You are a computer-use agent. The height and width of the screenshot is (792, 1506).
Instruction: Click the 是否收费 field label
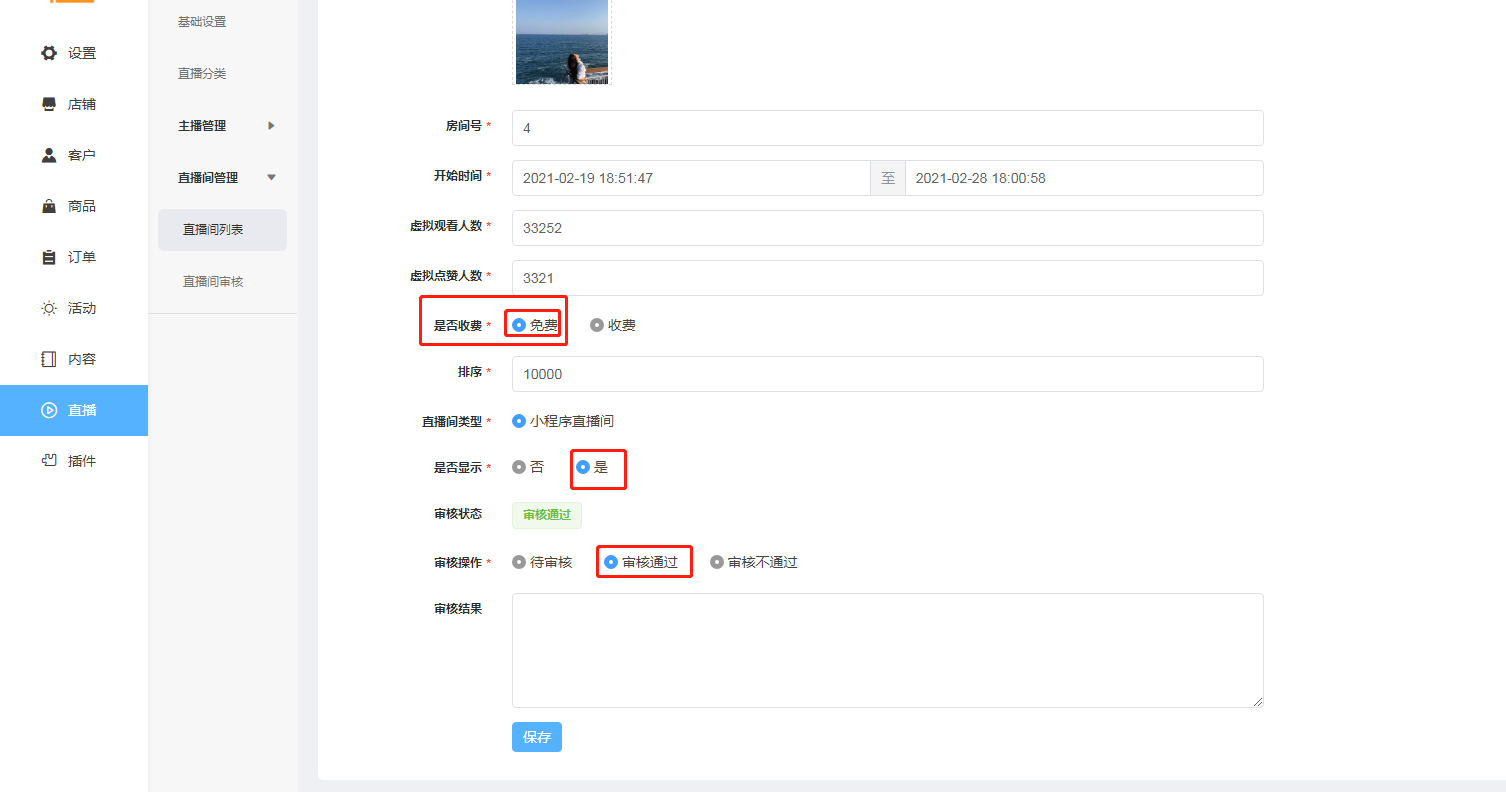458,325
